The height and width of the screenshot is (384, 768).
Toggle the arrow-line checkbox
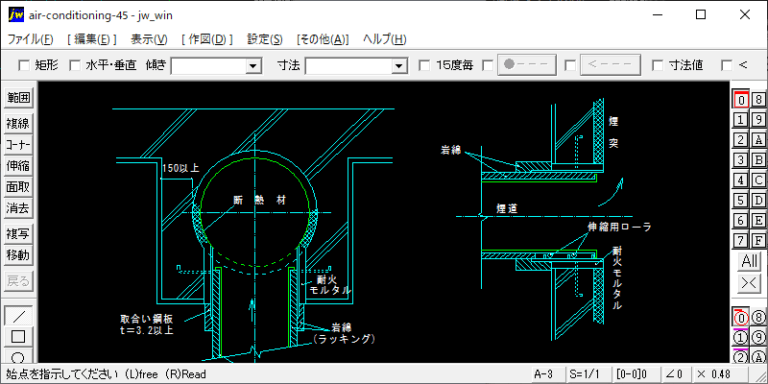pyautogui.click(x=570, y=65)
